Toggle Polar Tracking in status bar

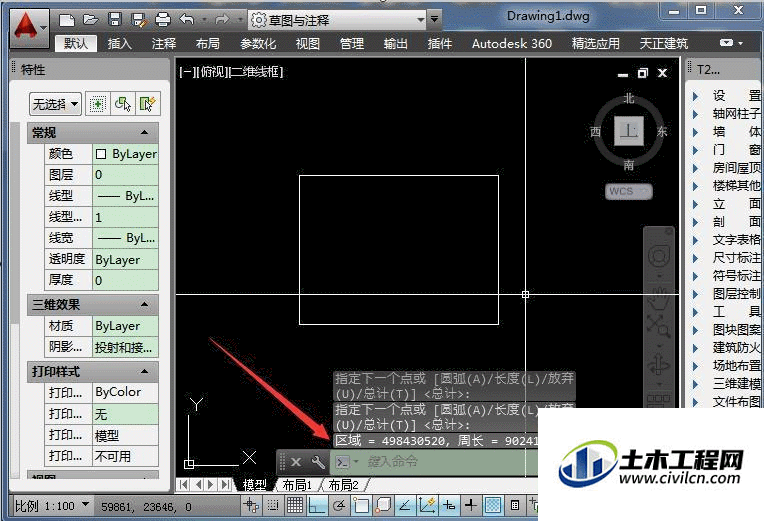pos(339,505)
